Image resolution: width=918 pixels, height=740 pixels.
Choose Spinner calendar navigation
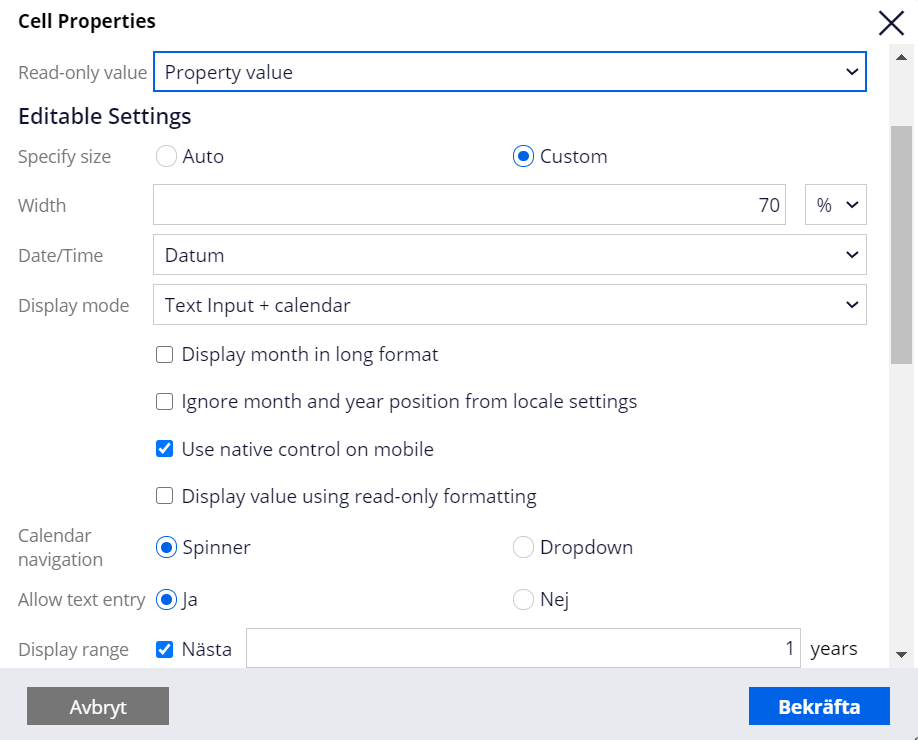[x=166, y=547]
